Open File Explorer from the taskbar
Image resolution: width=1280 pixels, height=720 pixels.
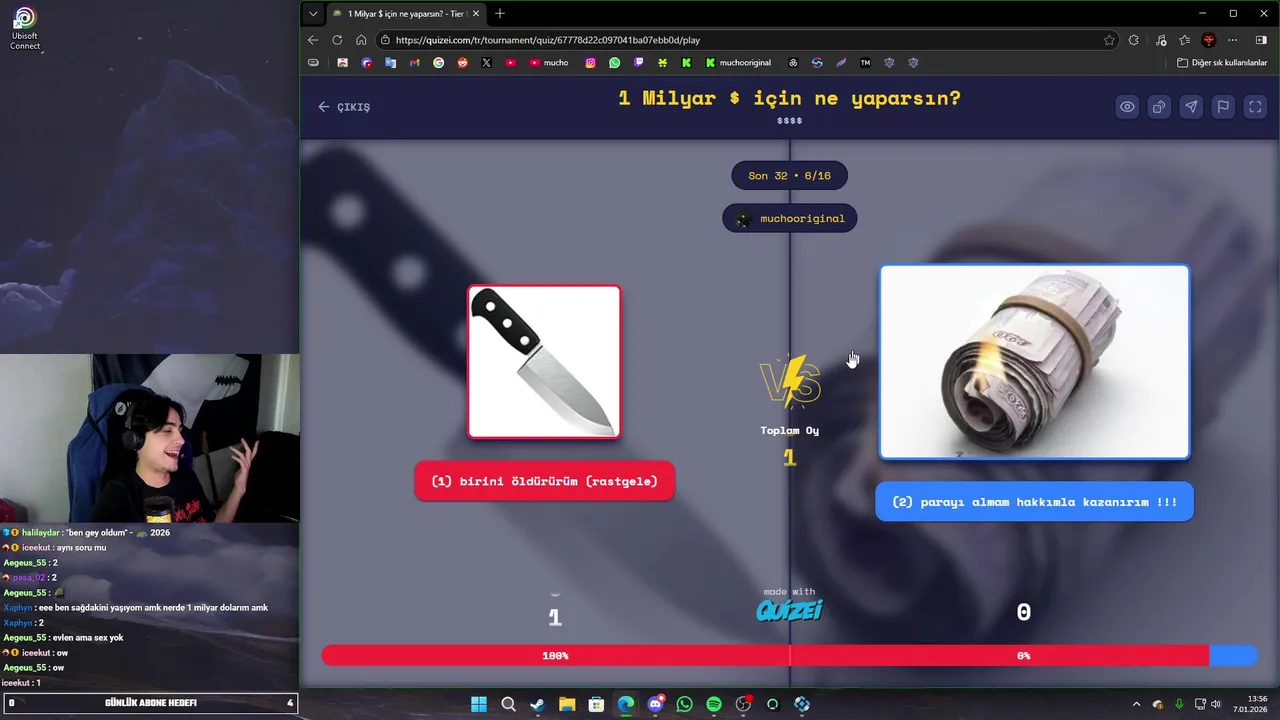pos(567,704)
